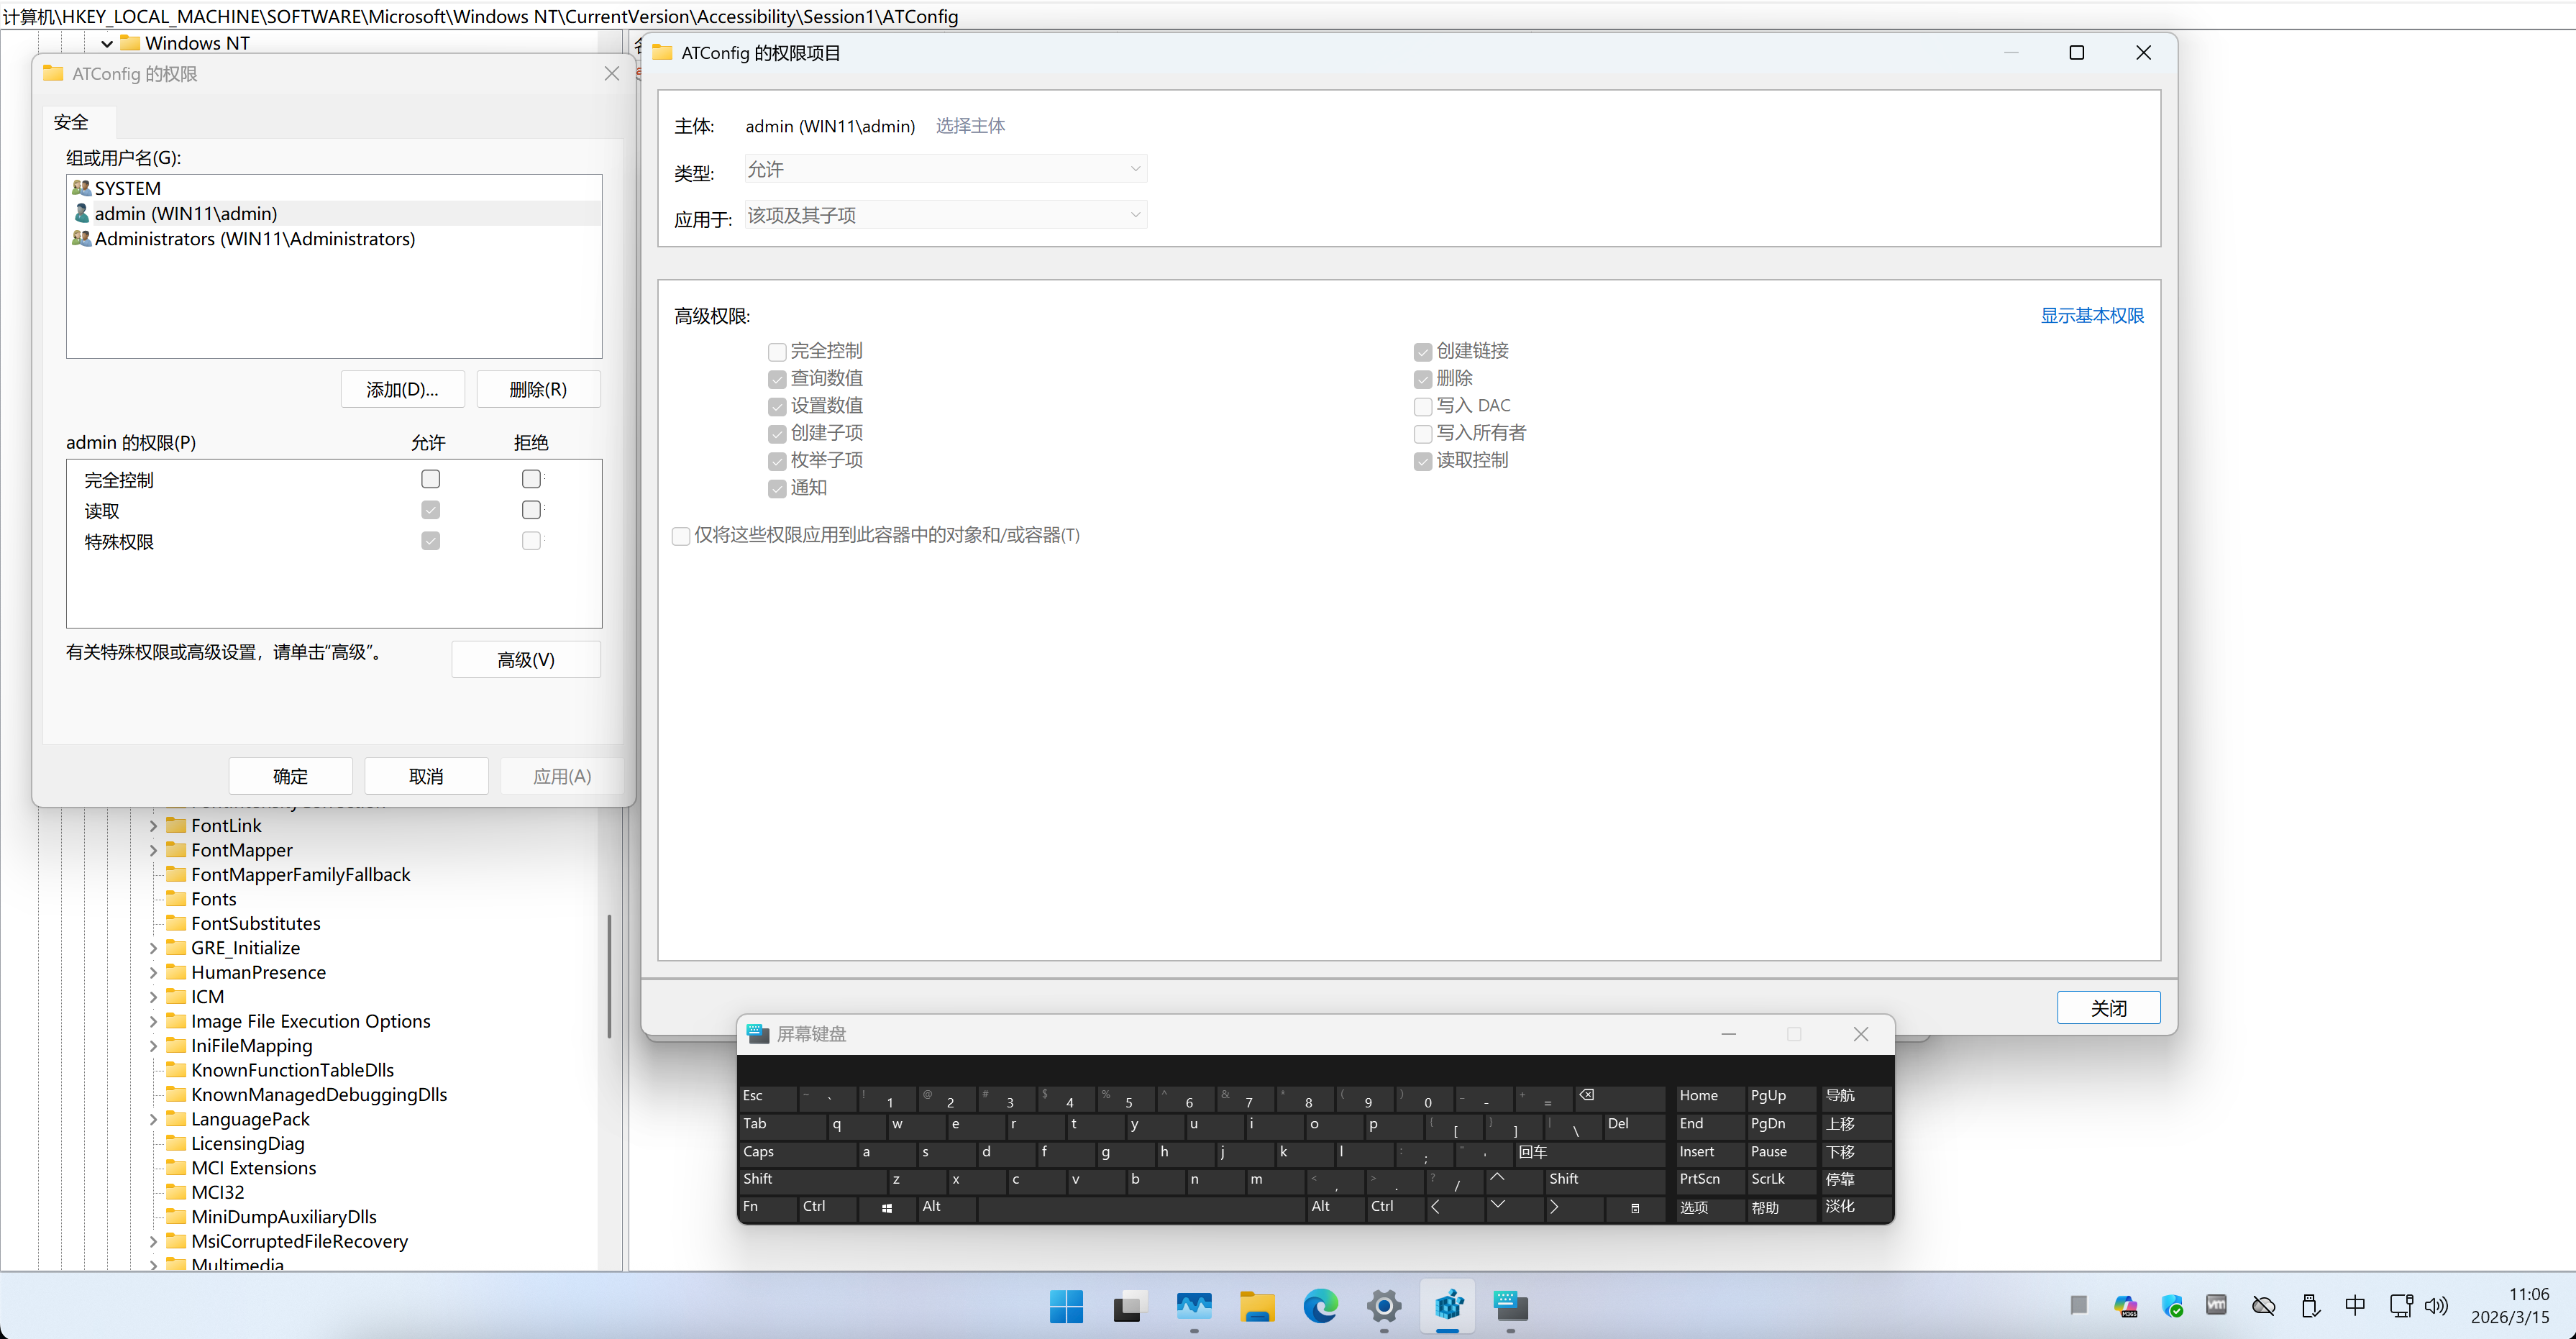The height and width of the screenshot is (1339, 2576).
Task: Select Fonts key in registry tree
Action: tap(213, 899)
